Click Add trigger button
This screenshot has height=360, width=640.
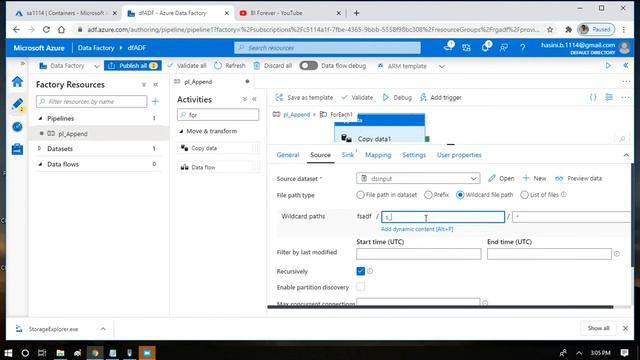click(440, 98)
